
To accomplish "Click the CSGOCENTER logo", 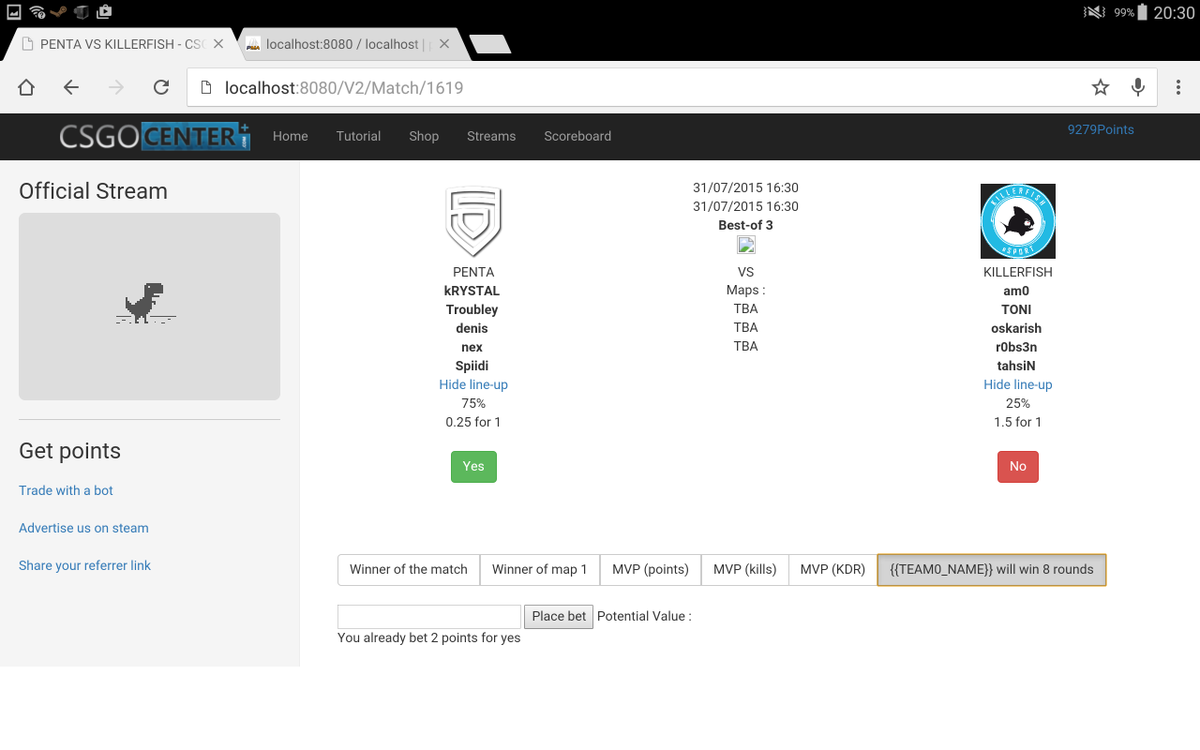I will [154, 136].
